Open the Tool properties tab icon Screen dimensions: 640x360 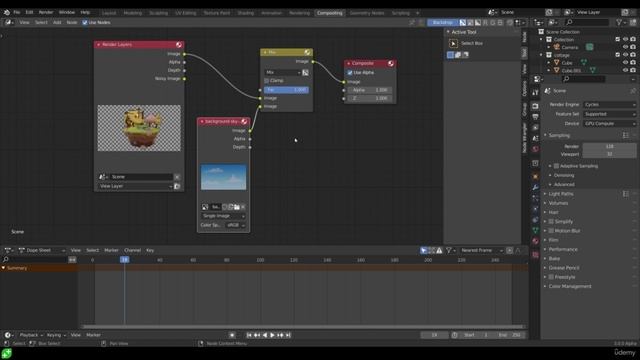click(535, 93)
